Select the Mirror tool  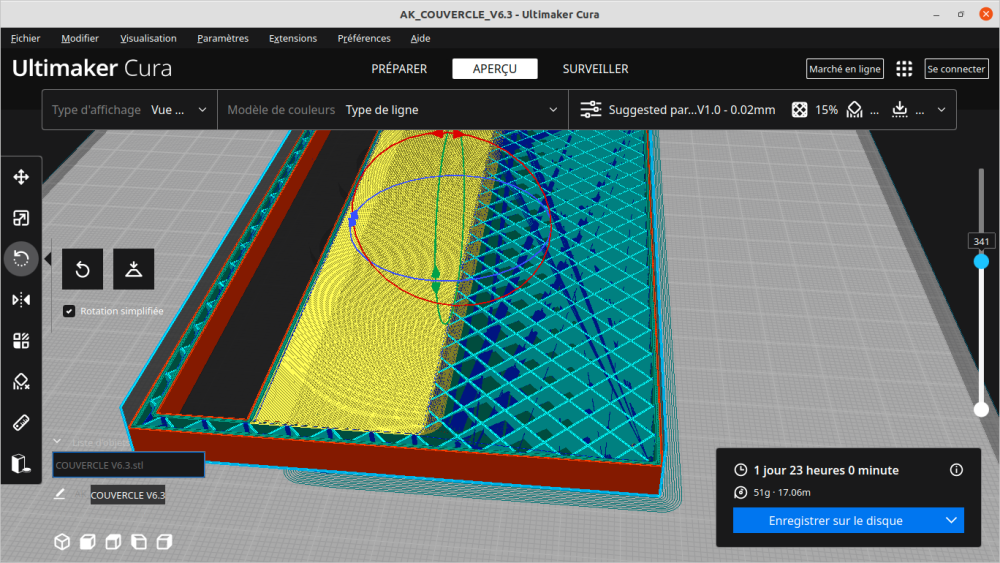pos(21,300)
